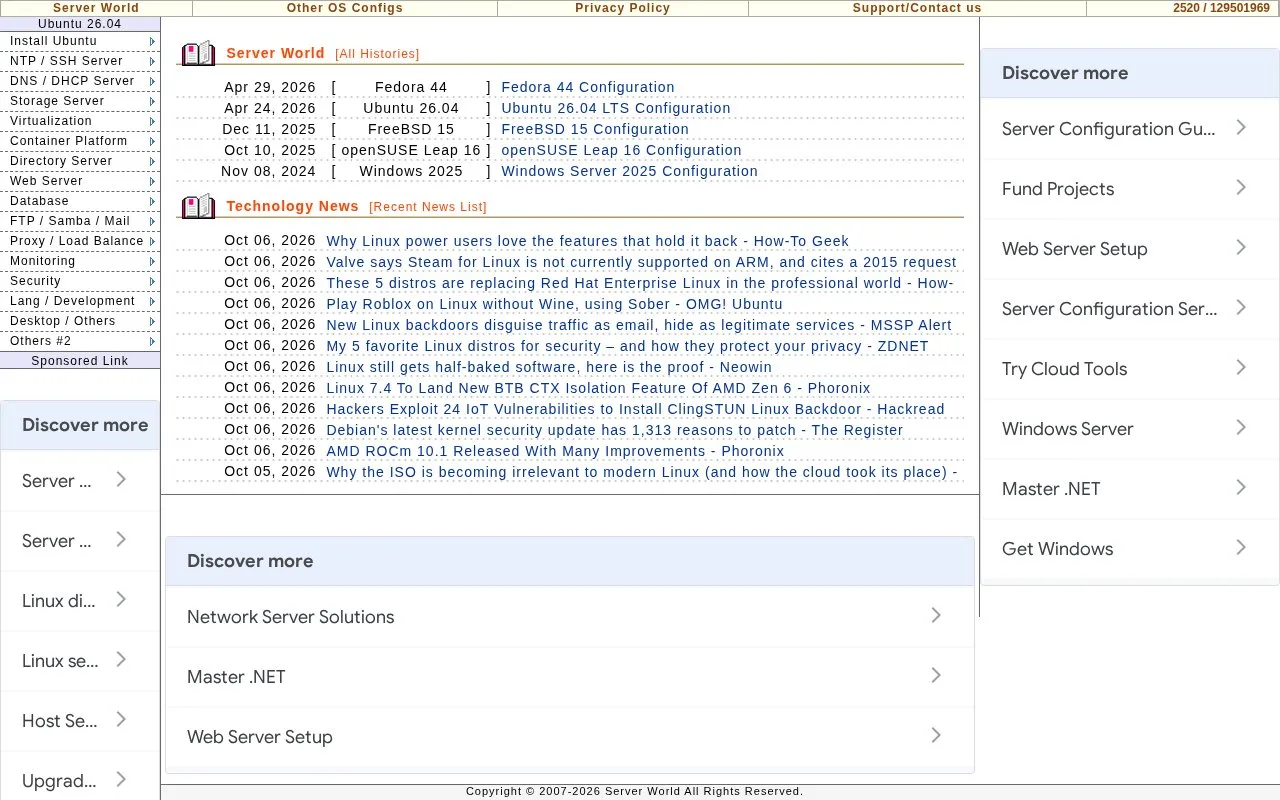Open the Monitoring sidebar menu item
The width and height of the screenshot is (1280, 800).
click(80, 261)
